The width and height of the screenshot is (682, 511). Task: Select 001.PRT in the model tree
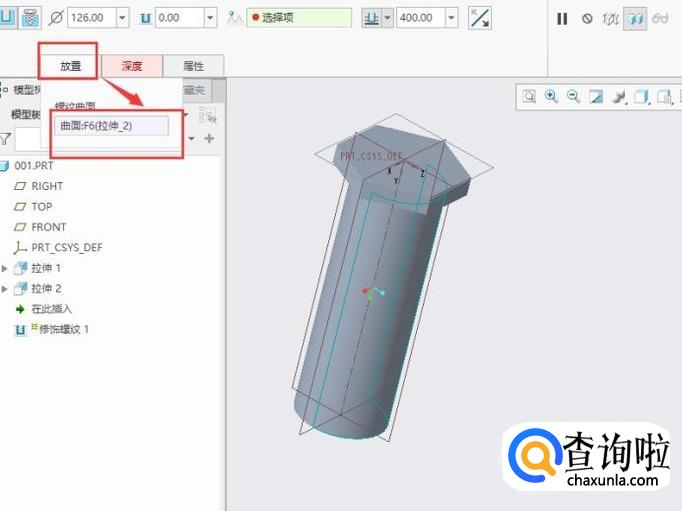(34, 166)
